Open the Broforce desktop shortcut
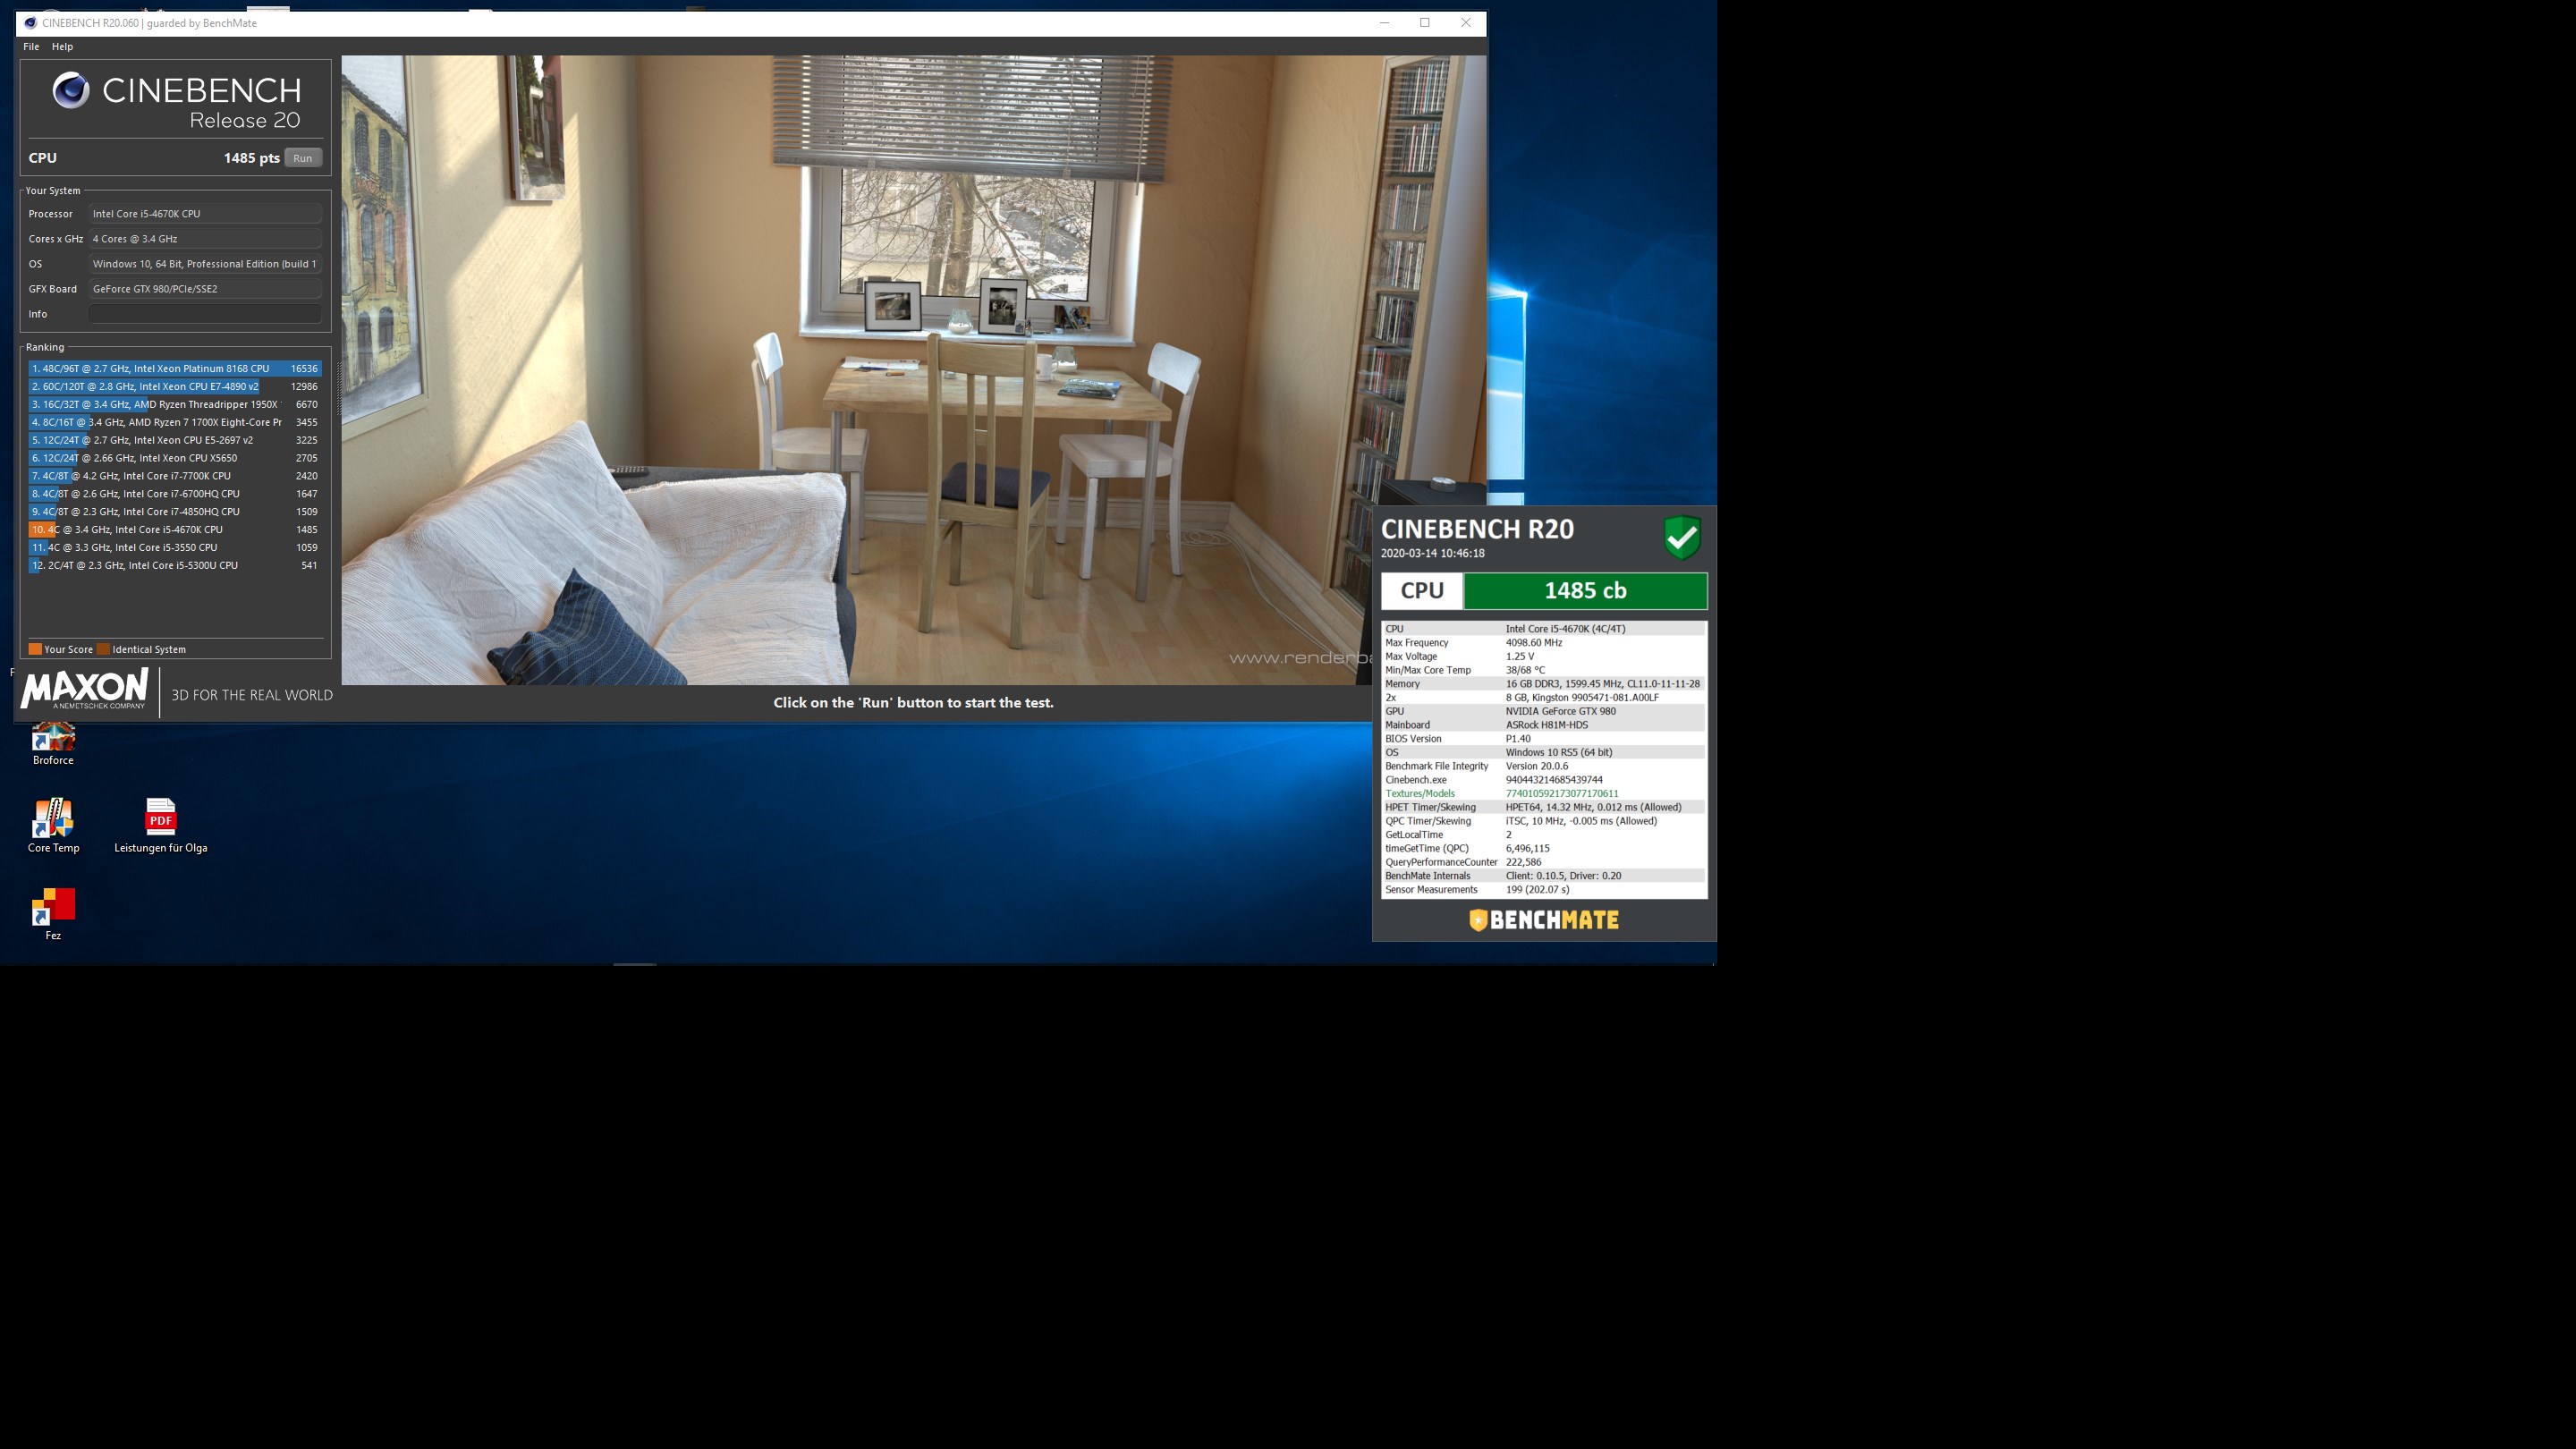 (x=53, y=743)
